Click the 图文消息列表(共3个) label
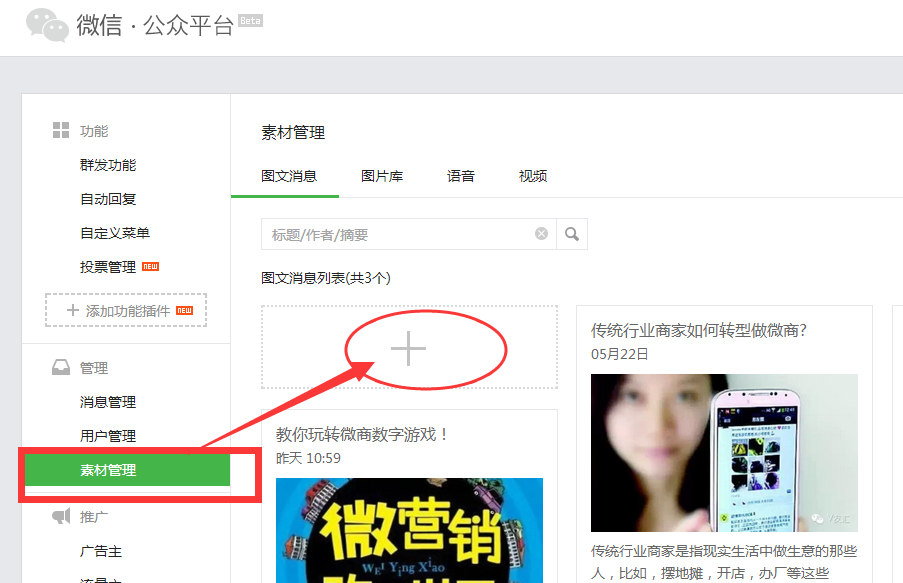 coord(326,278)
